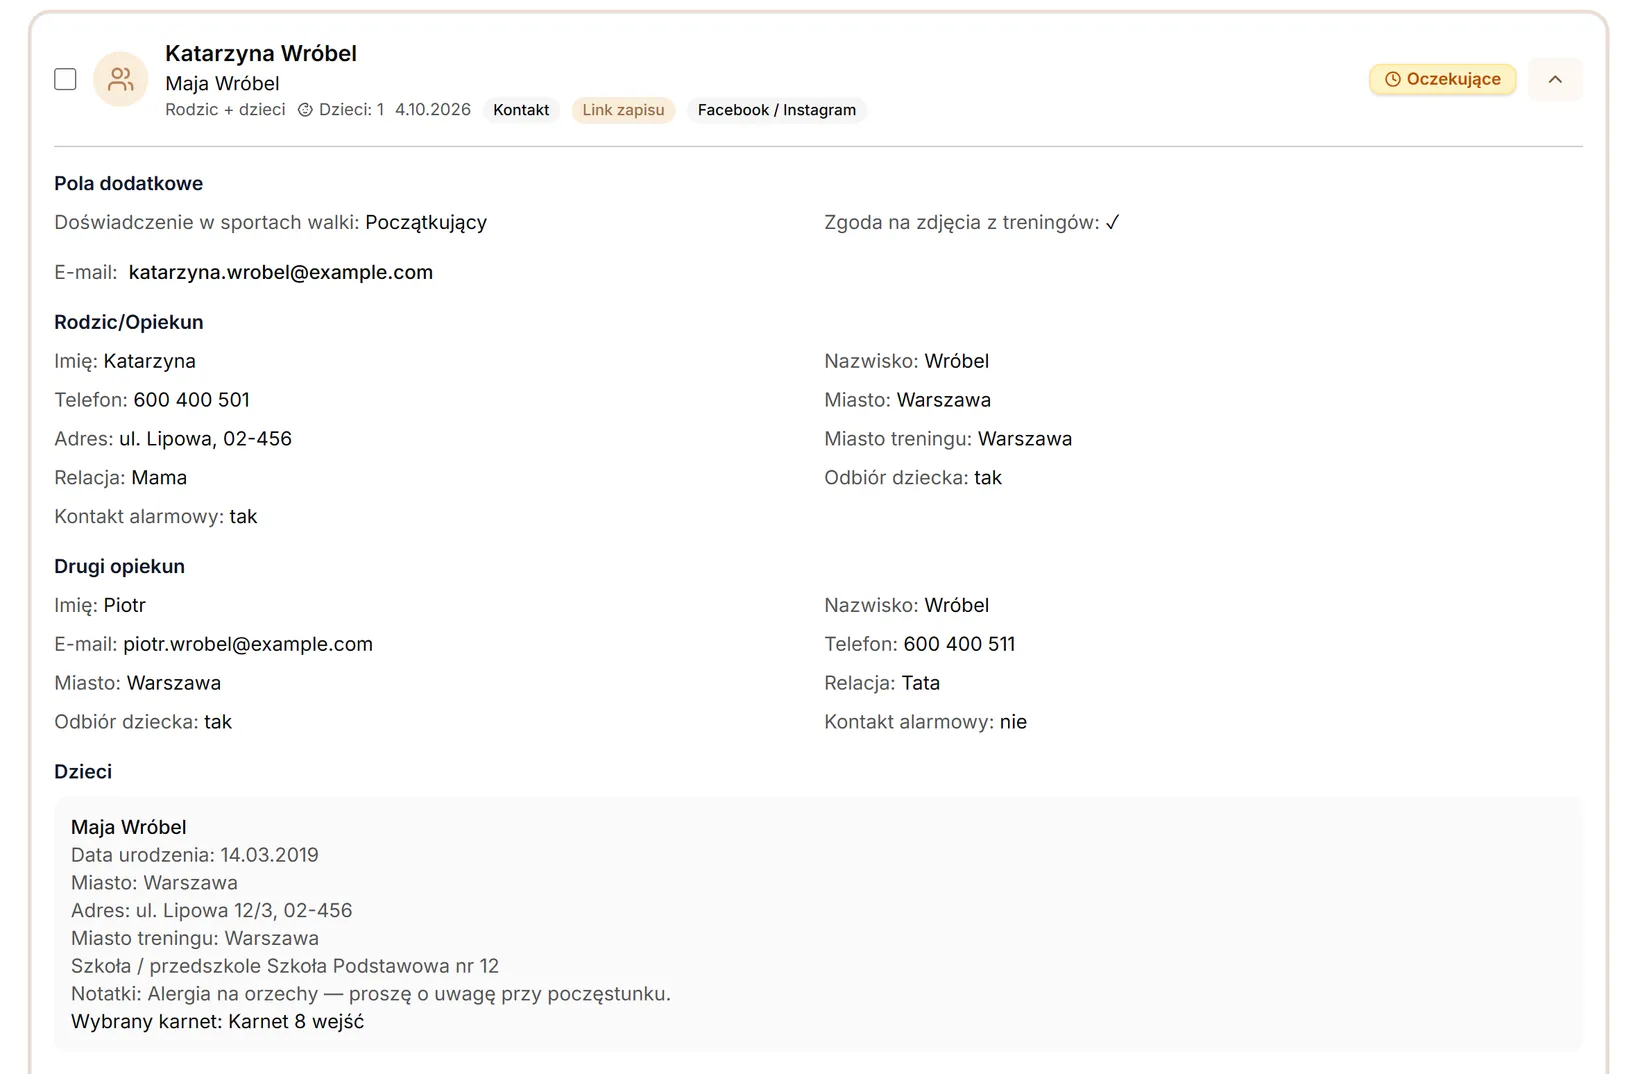
Task: Click Imię: Piotr
Action: pyautogui.click(x=100, y=605)
